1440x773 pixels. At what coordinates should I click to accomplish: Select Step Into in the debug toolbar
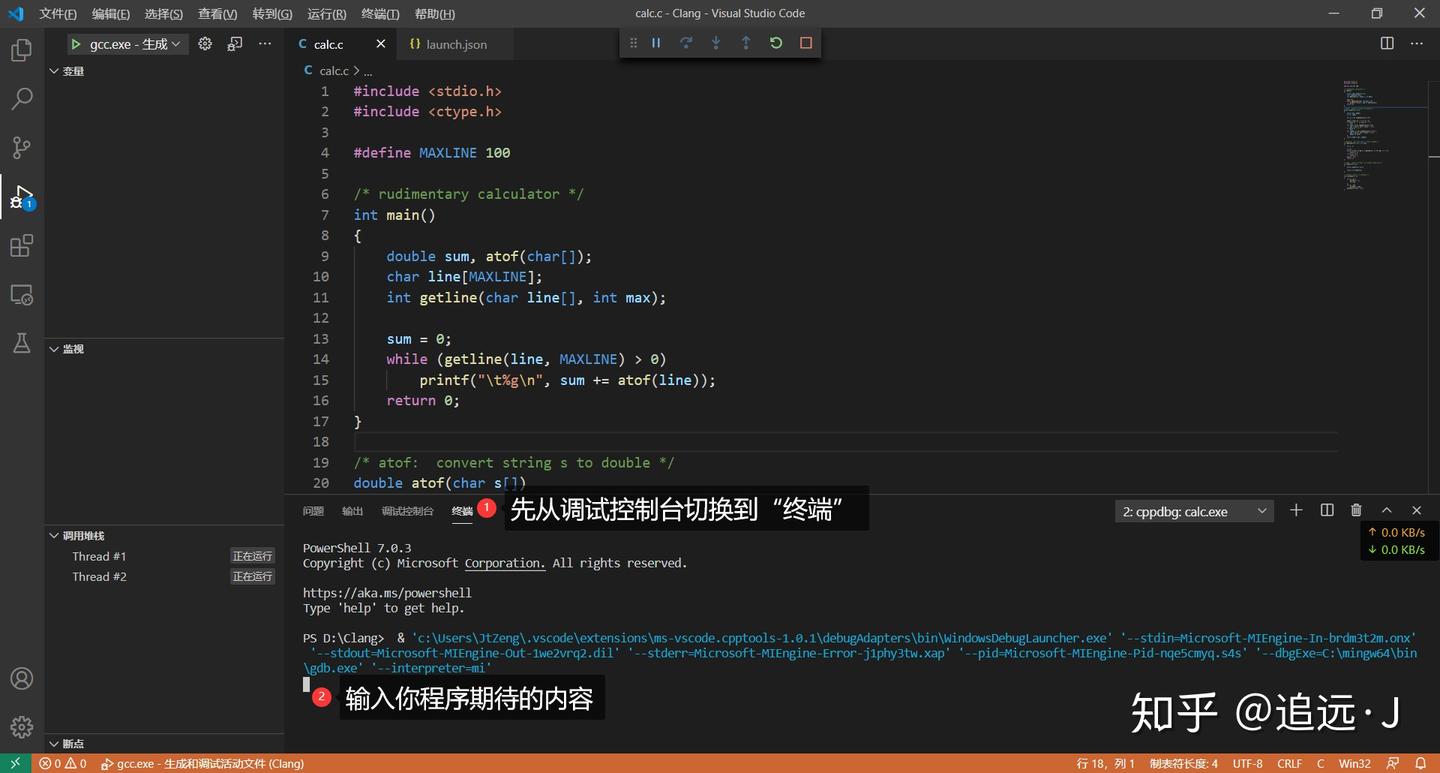pos(716,43)
